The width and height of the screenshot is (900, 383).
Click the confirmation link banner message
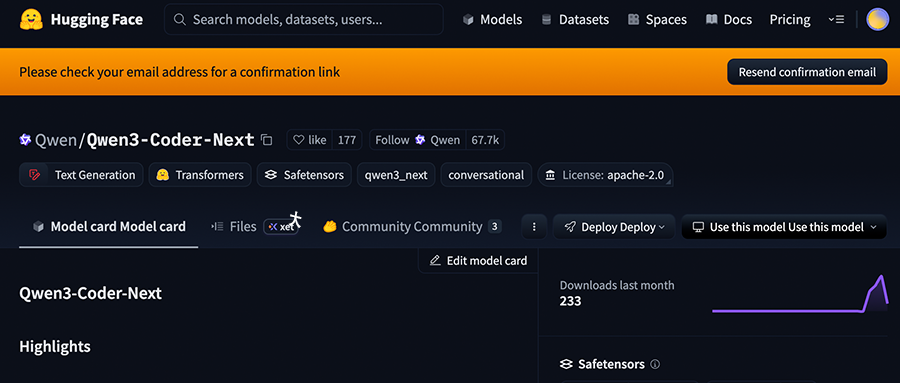180,72
